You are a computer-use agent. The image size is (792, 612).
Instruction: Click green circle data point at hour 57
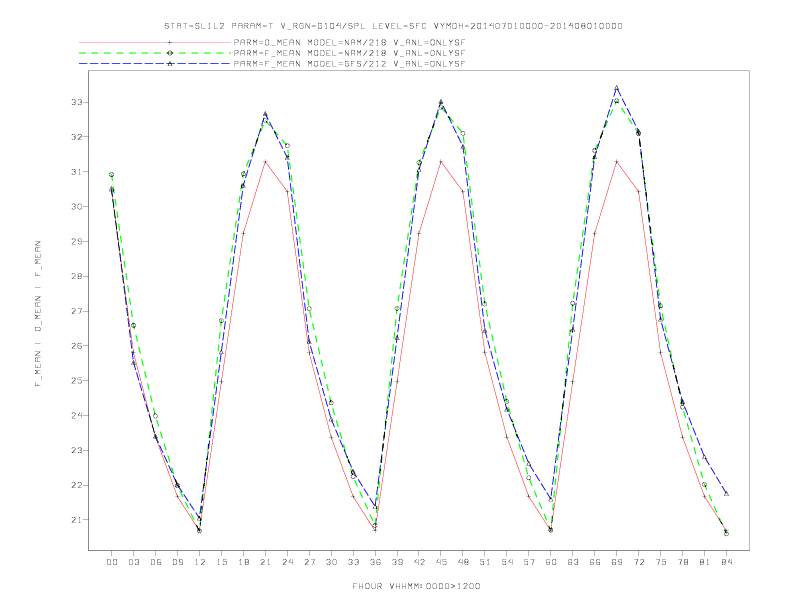[x=528, y=478]
